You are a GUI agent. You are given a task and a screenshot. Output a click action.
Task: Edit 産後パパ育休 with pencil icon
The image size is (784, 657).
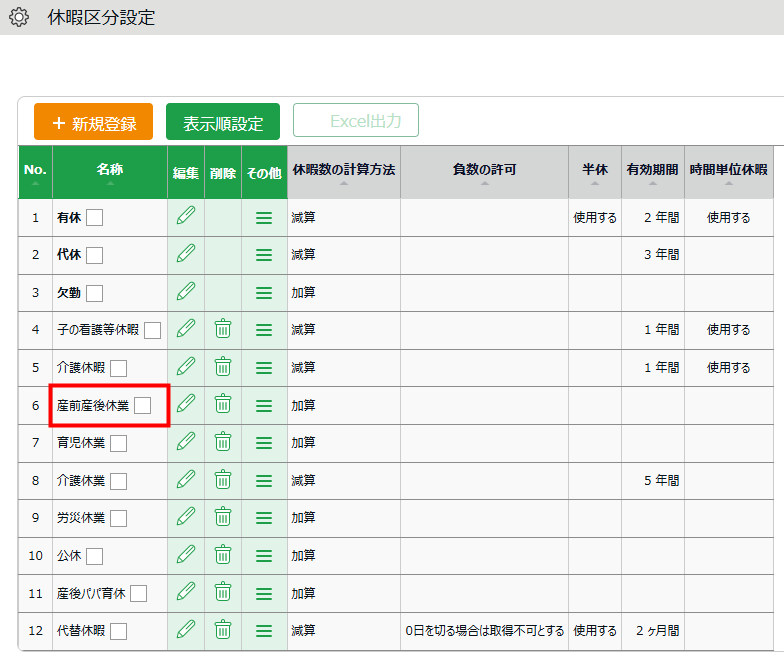pyautogui.click(x=186, y=592)
